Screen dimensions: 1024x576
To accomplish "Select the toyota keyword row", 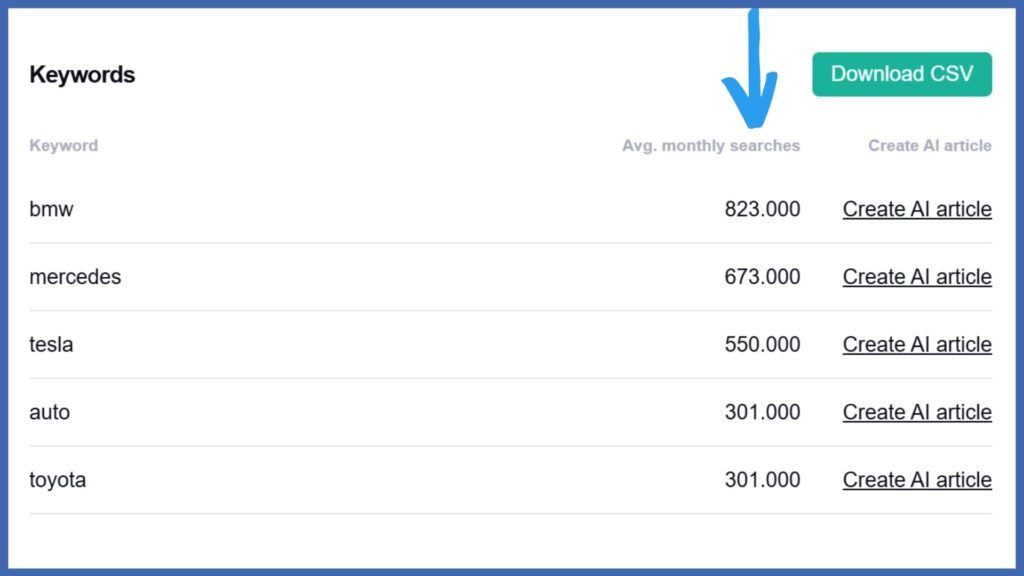I will click(x=511, y=480).
